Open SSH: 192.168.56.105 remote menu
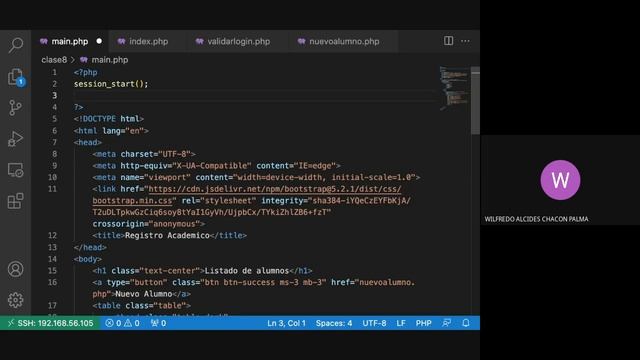The width and height of the screenshot is (640, 360). [x=51, y=323]
